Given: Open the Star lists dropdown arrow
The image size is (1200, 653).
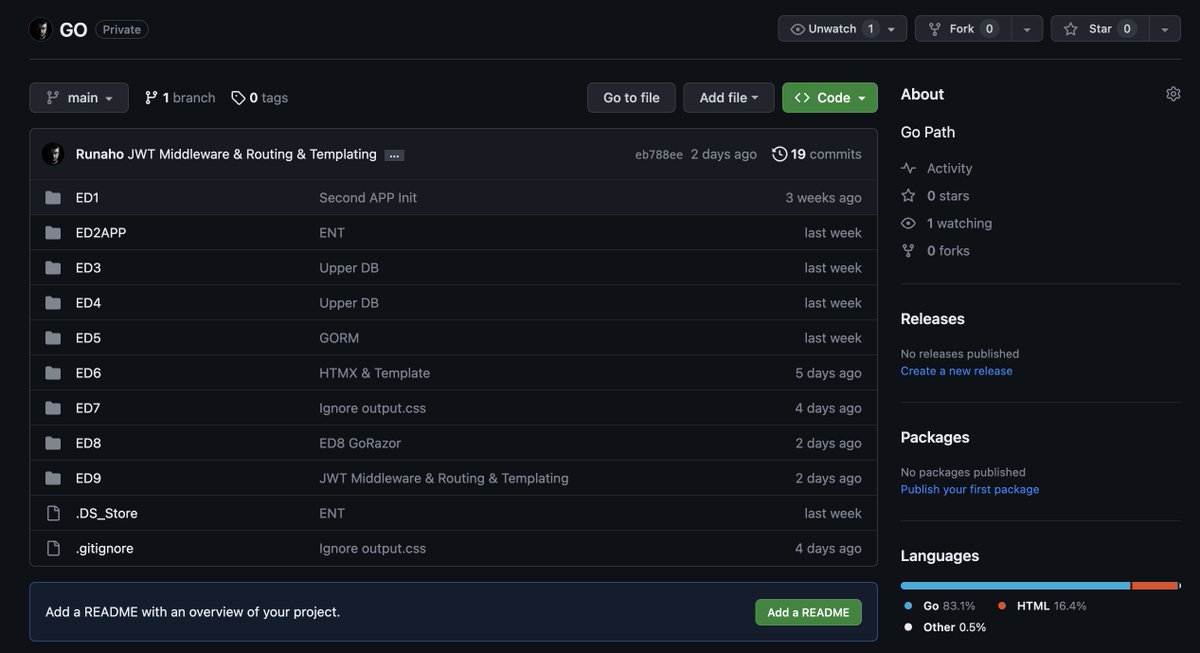Looking at the screenshot, I should [1164, 29].
